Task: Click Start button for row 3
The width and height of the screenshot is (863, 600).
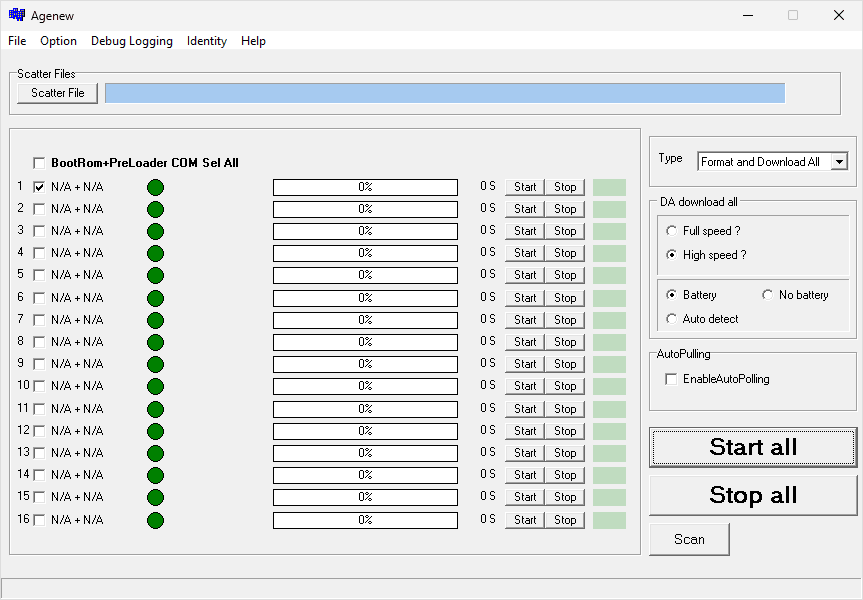Action: pos(525,231)
